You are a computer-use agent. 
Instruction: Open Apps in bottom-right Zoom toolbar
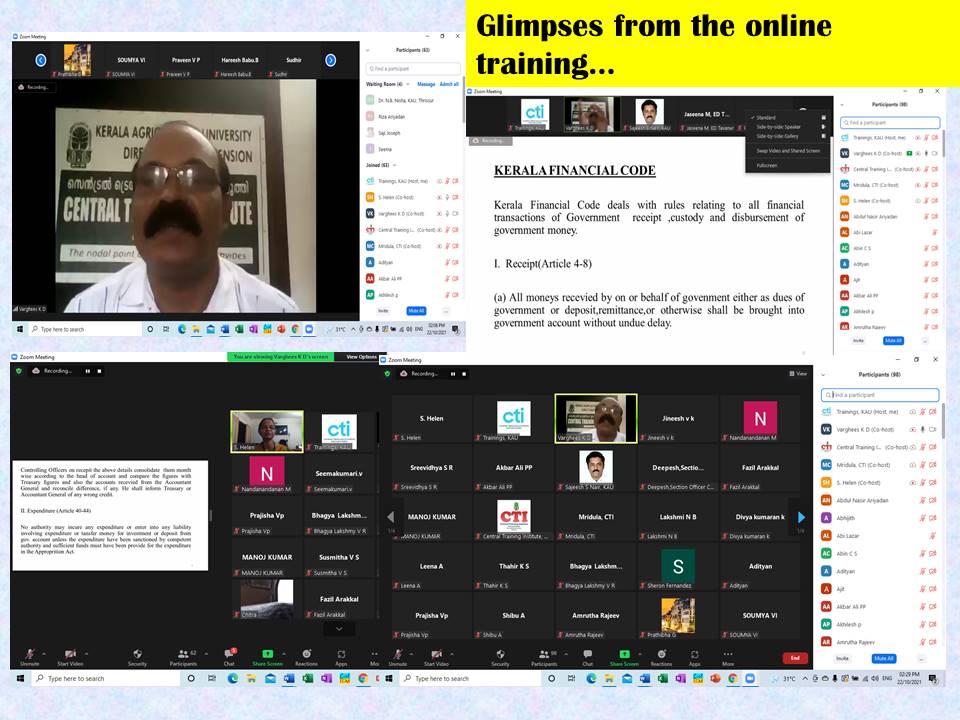point(694,657)
